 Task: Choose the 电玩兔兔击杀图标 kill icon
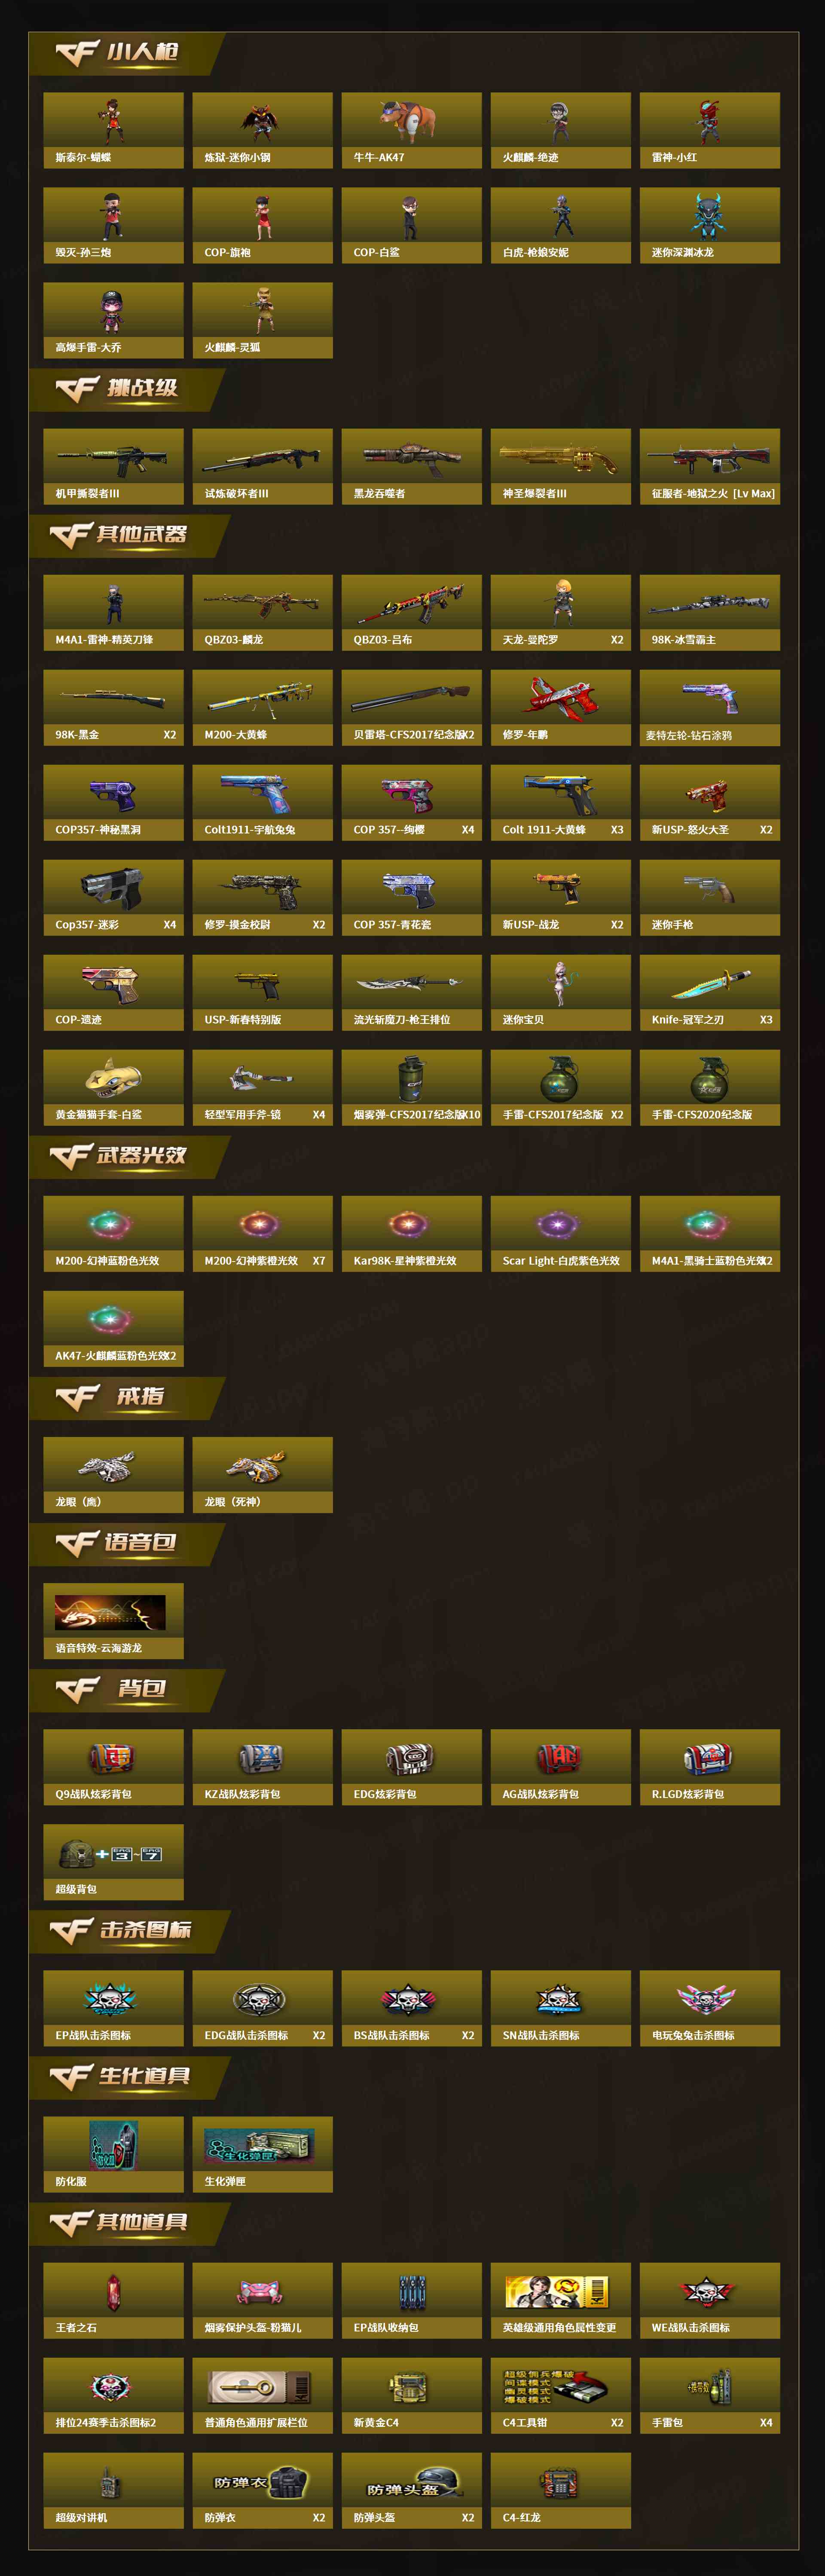click(709, 2007)
